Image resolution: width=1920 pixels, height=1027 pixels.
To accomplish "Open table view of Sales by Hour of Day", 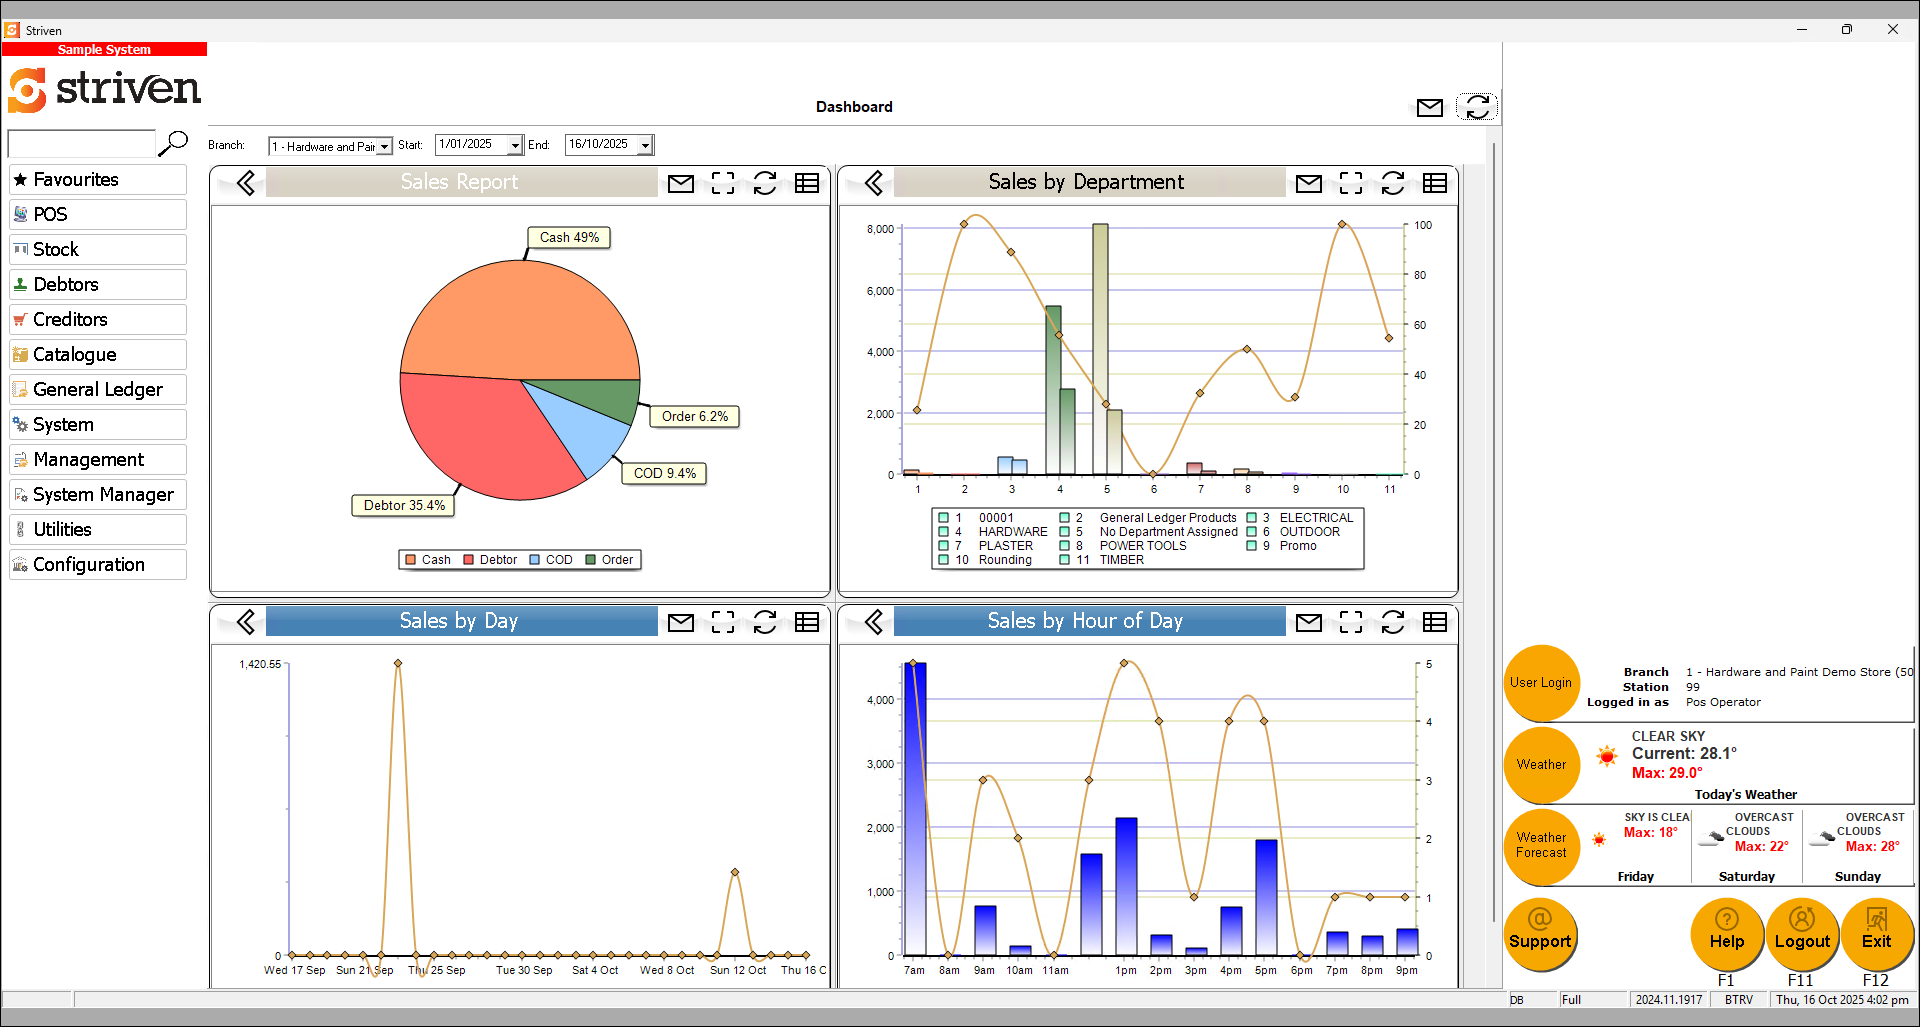I will (x=1435, y=622).
